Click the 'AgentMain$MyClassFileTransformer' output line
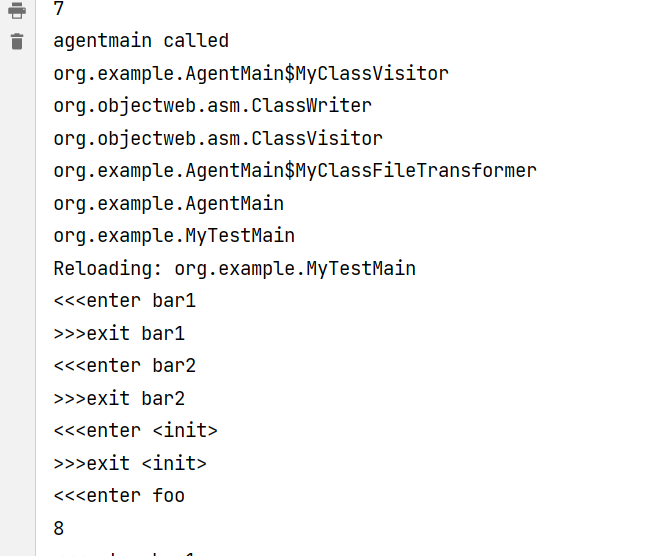Screen dimensions: 648x556 (295, 171)
